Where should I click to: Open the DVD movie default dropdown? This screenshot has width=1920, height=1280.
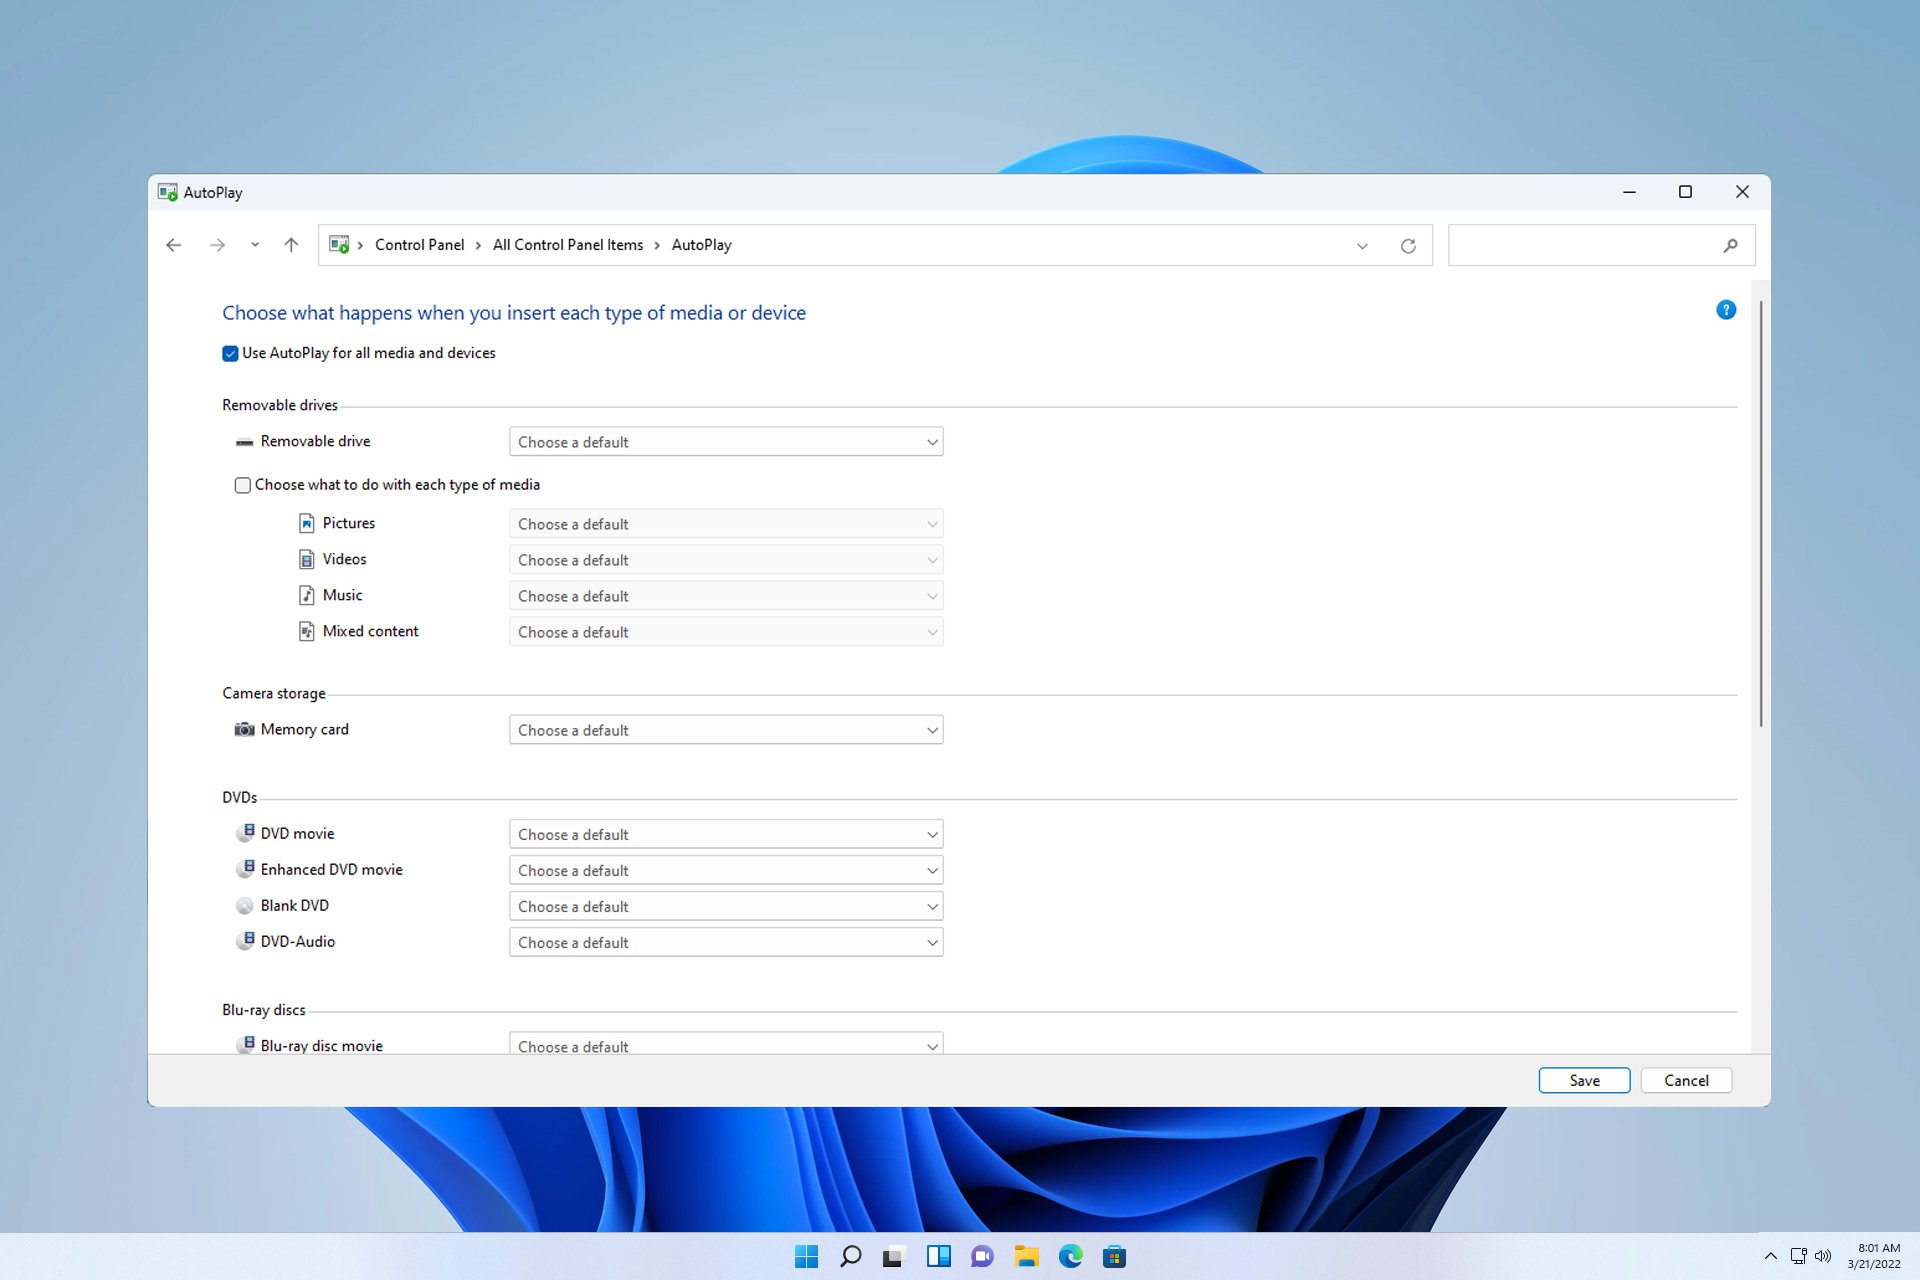tap(726, 834)
